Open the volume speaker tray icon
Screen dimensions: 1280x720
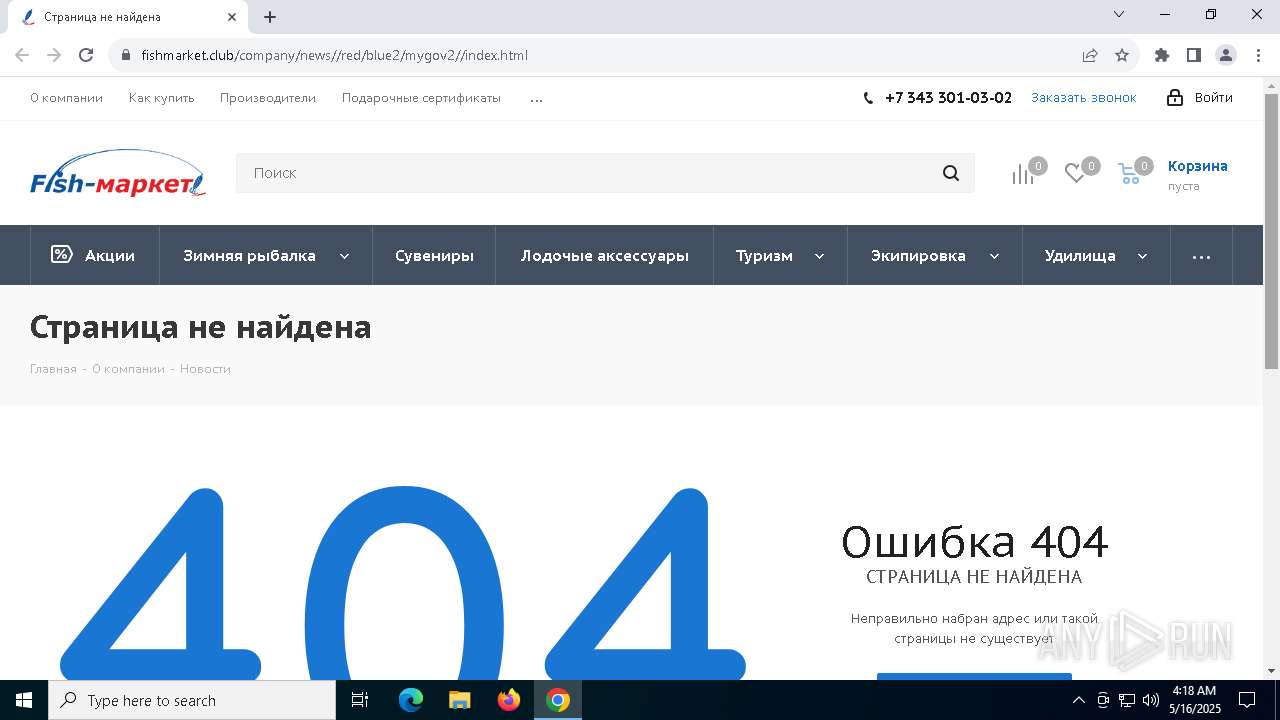1150,700
